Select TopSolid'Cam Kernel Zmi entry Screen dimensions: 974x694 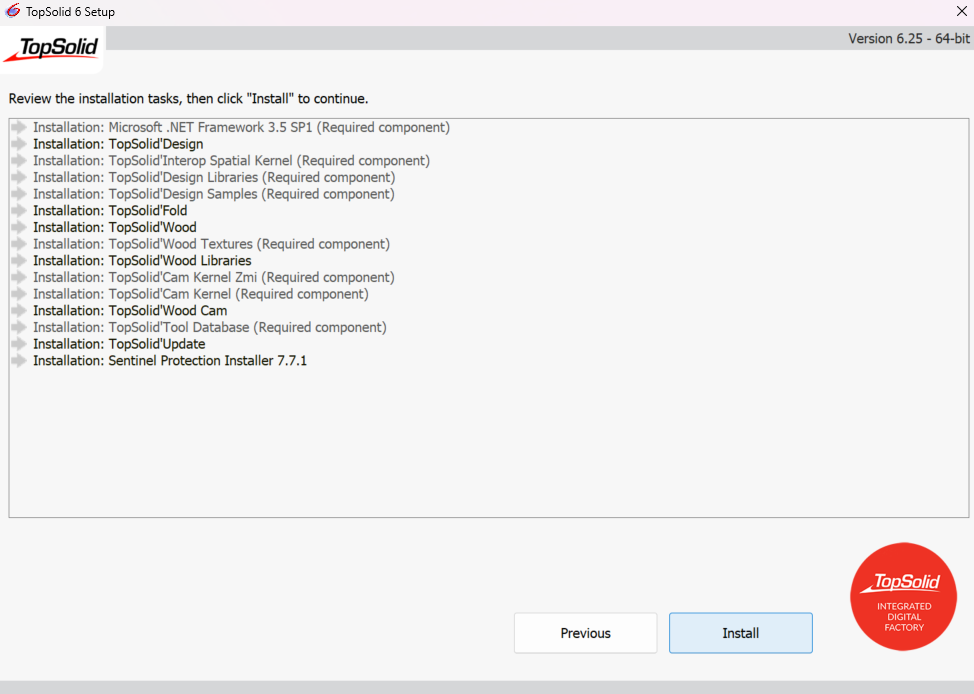[213, 278]
